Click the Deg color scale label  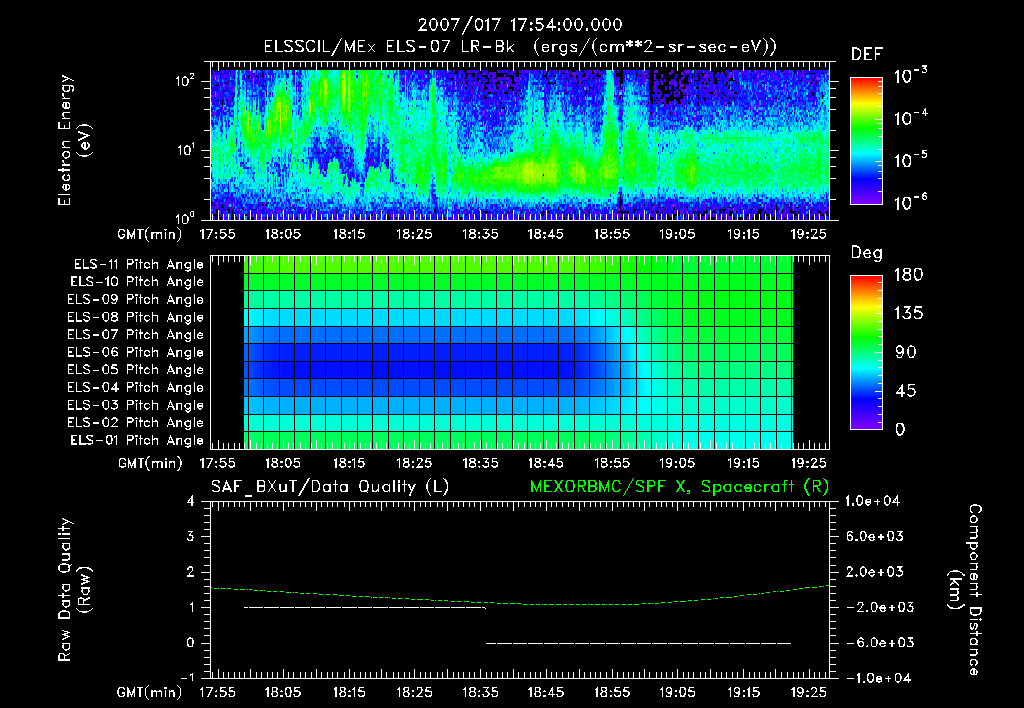(x=866, y=253)
